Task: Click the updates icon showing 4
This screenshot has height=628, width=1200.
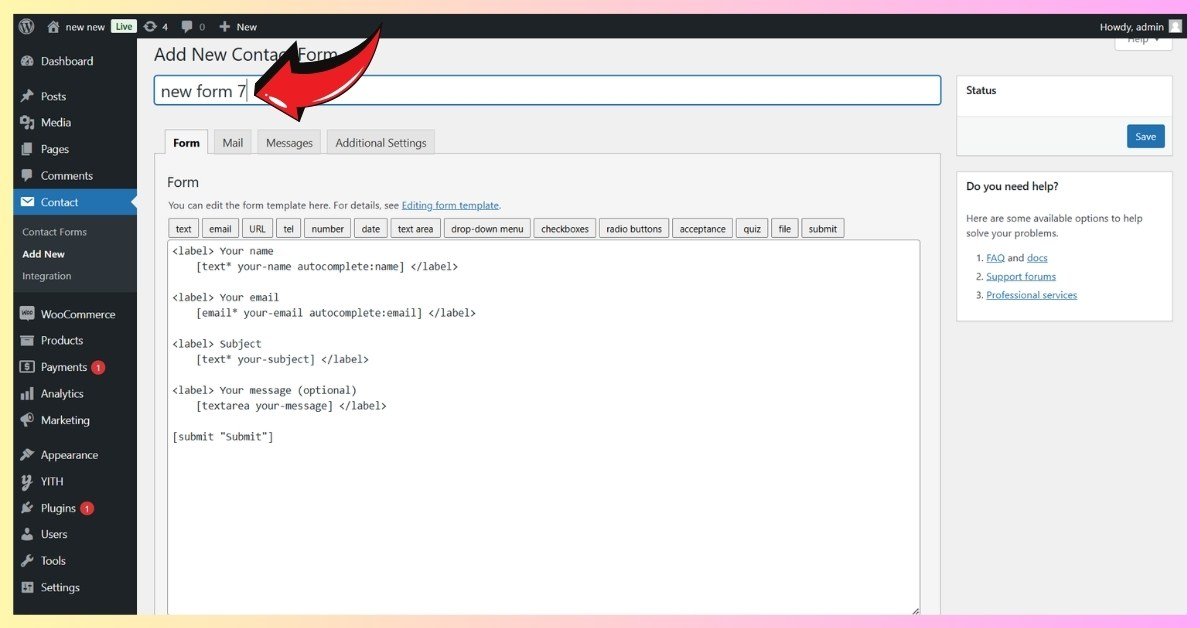Action: [150, 27]
